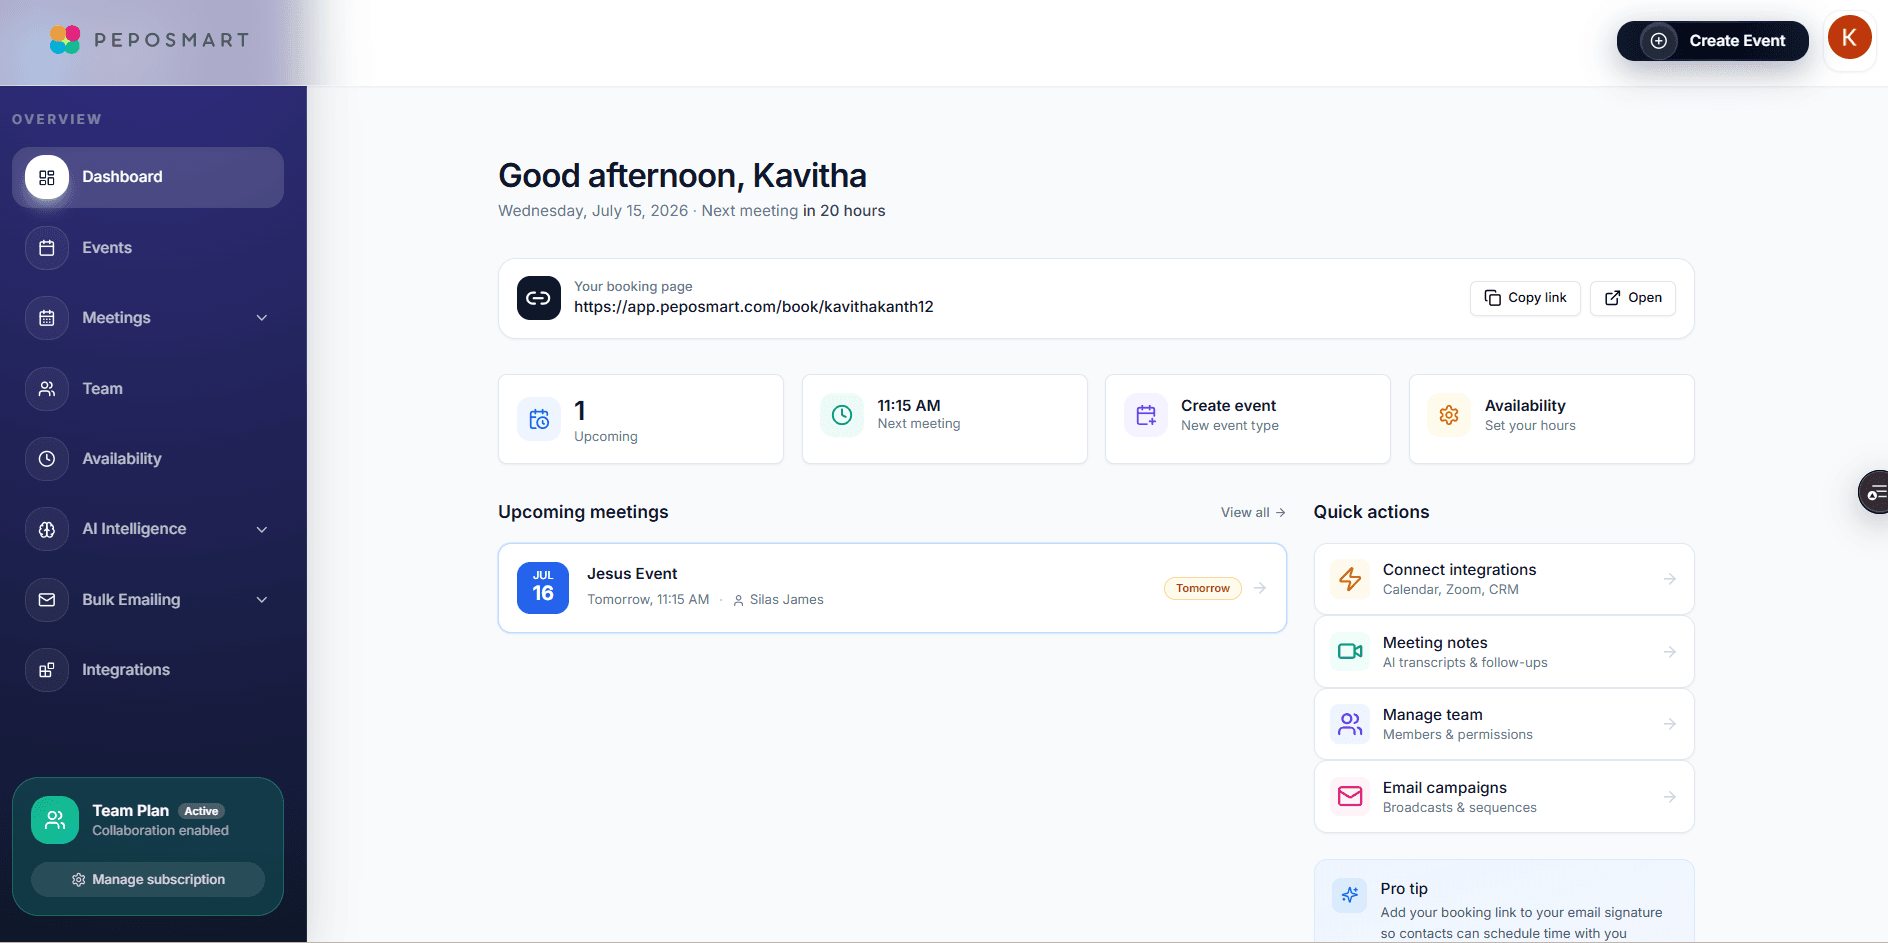Expand the Bulk Emailing submenu chevron
This screenshot has height=943, width=1888.
pyautogui.click(x=262, y=600)
